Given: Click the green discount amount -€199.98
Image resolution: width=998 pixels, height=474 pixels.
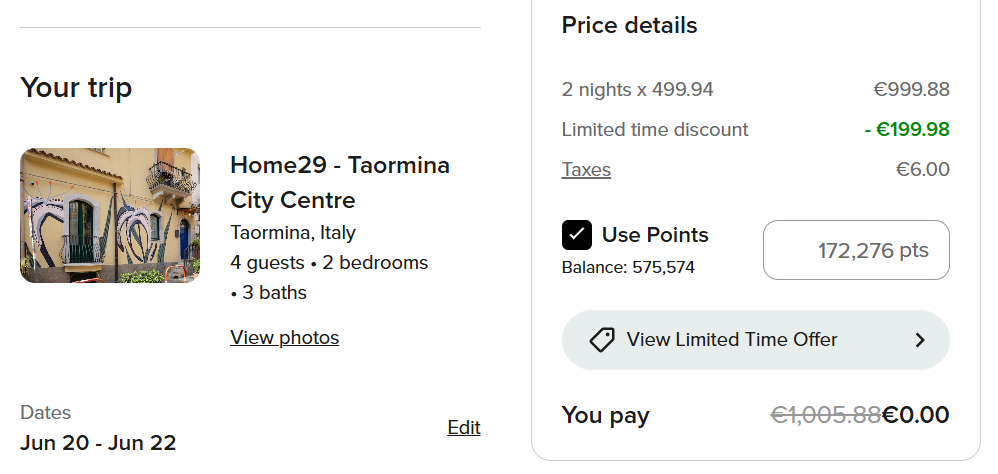Looking at the screenshot, I should (907, 130).
